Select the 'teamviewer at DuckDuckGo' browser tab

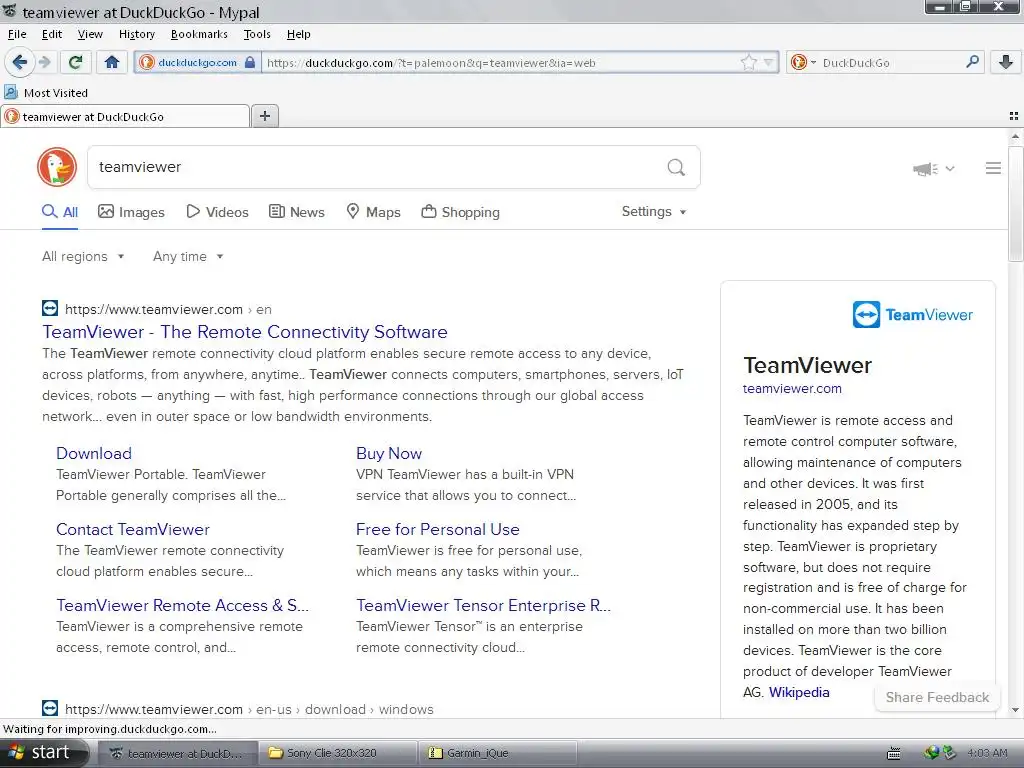[125, 116]
